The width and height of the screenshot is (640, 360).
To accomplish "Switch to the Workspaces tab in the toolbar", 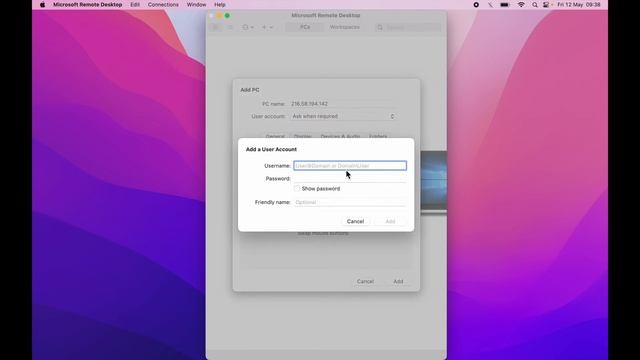I will pos(344,27).
